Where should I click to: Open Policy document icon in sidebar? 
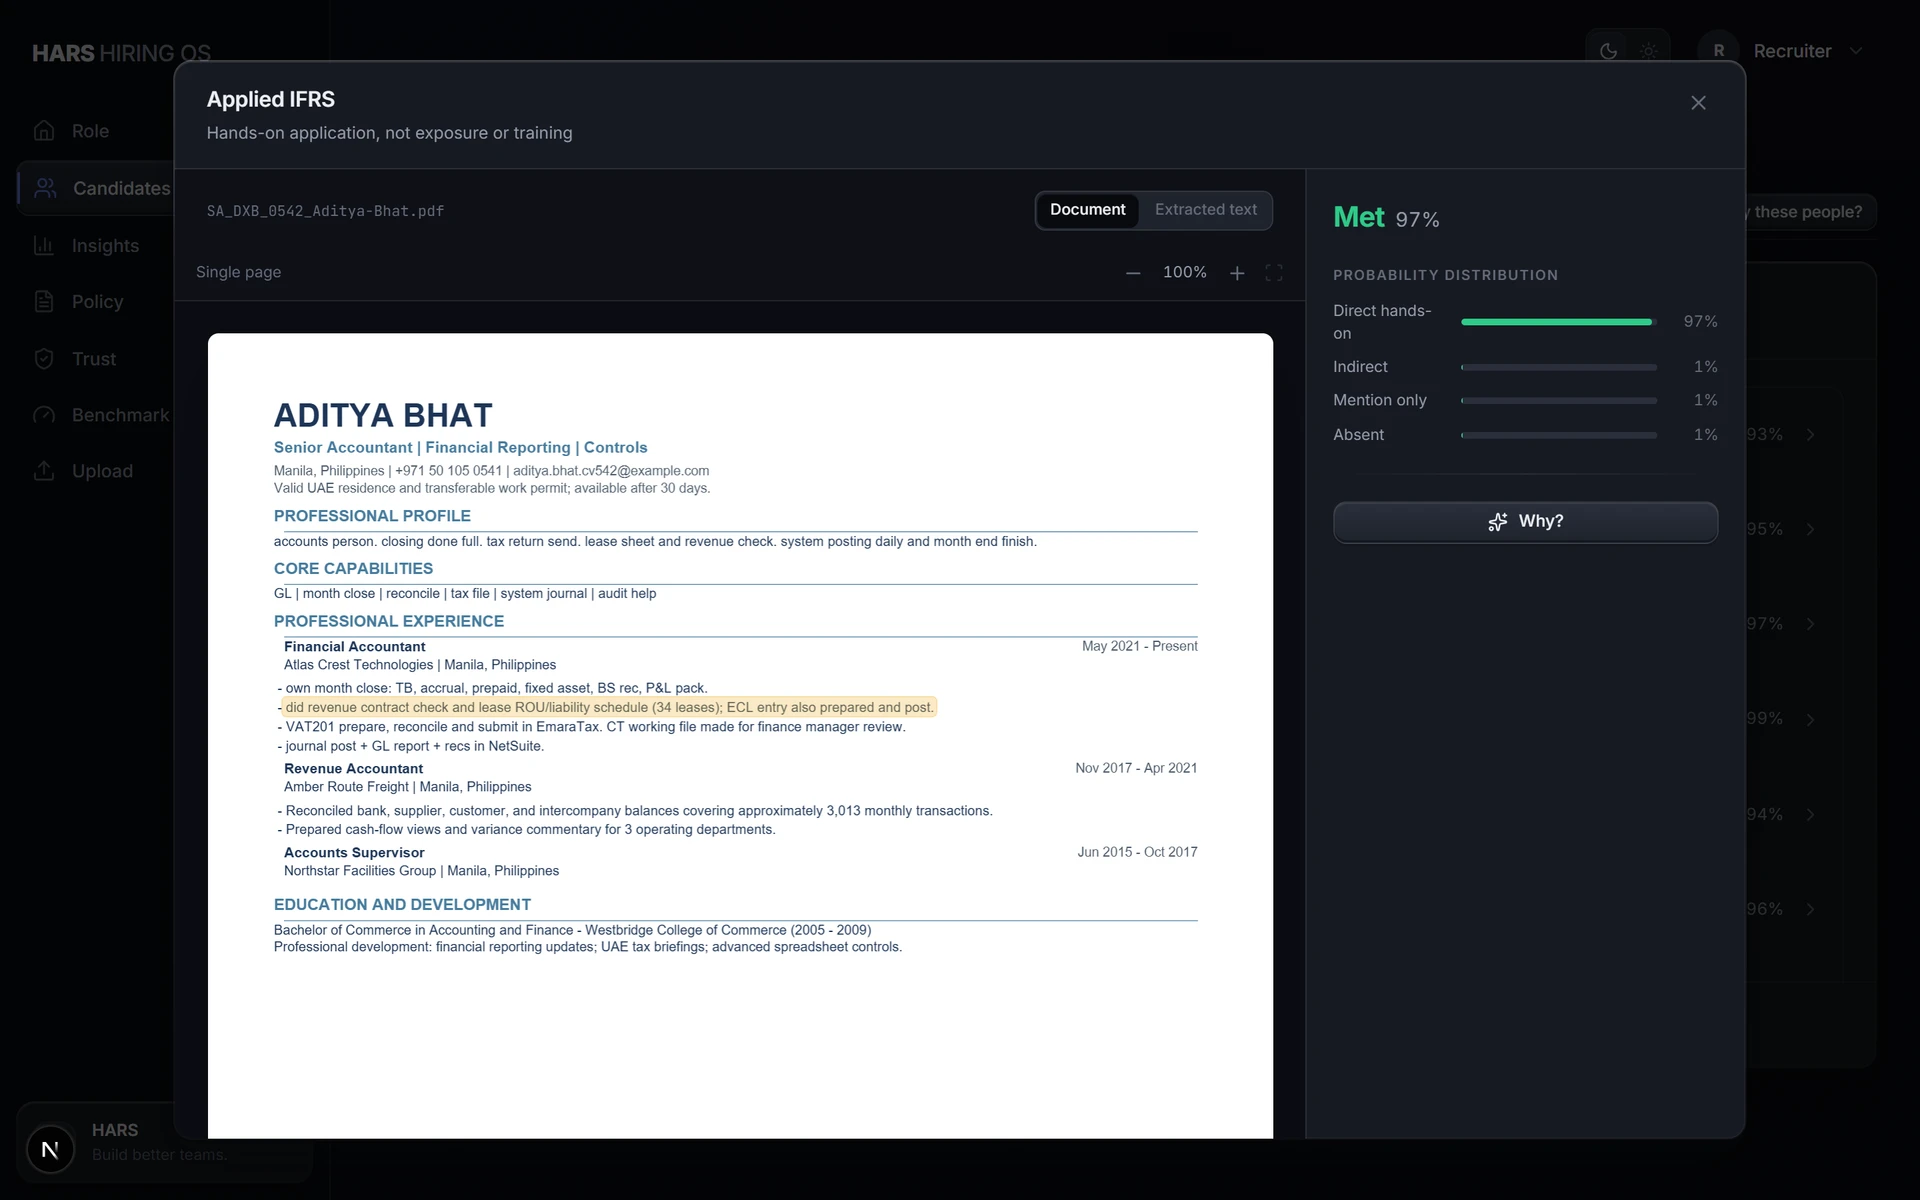[44, 302]
